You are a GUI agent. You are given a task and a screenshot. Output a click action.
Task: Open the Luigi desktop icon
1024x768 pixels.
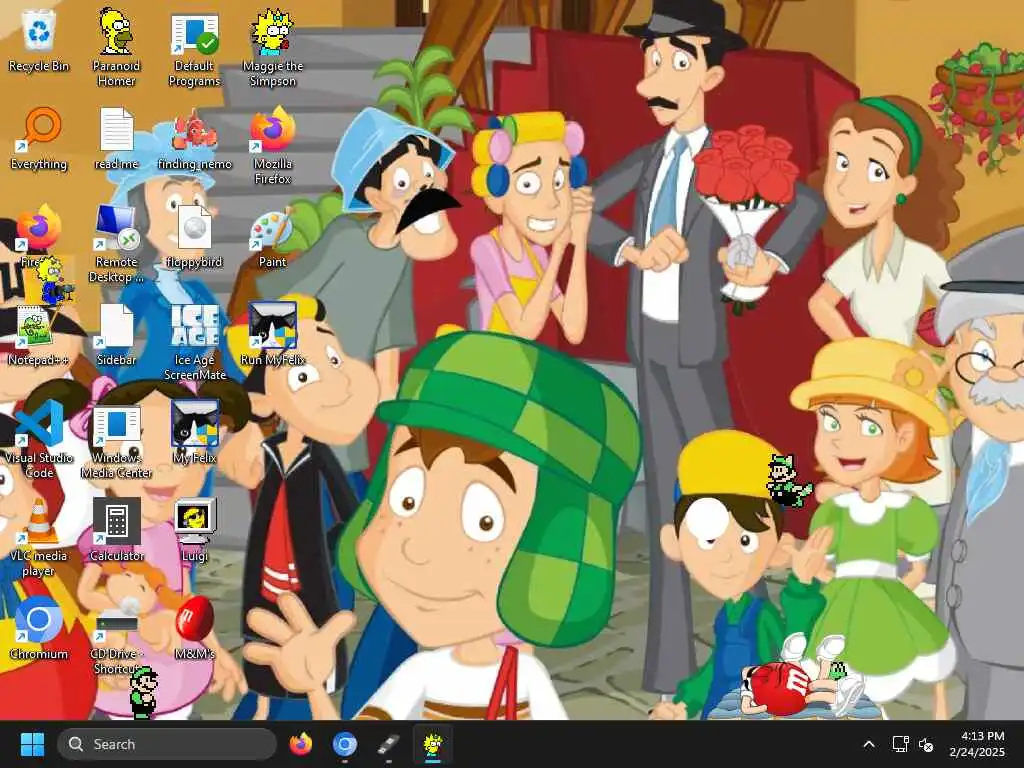tap(195, 530)
